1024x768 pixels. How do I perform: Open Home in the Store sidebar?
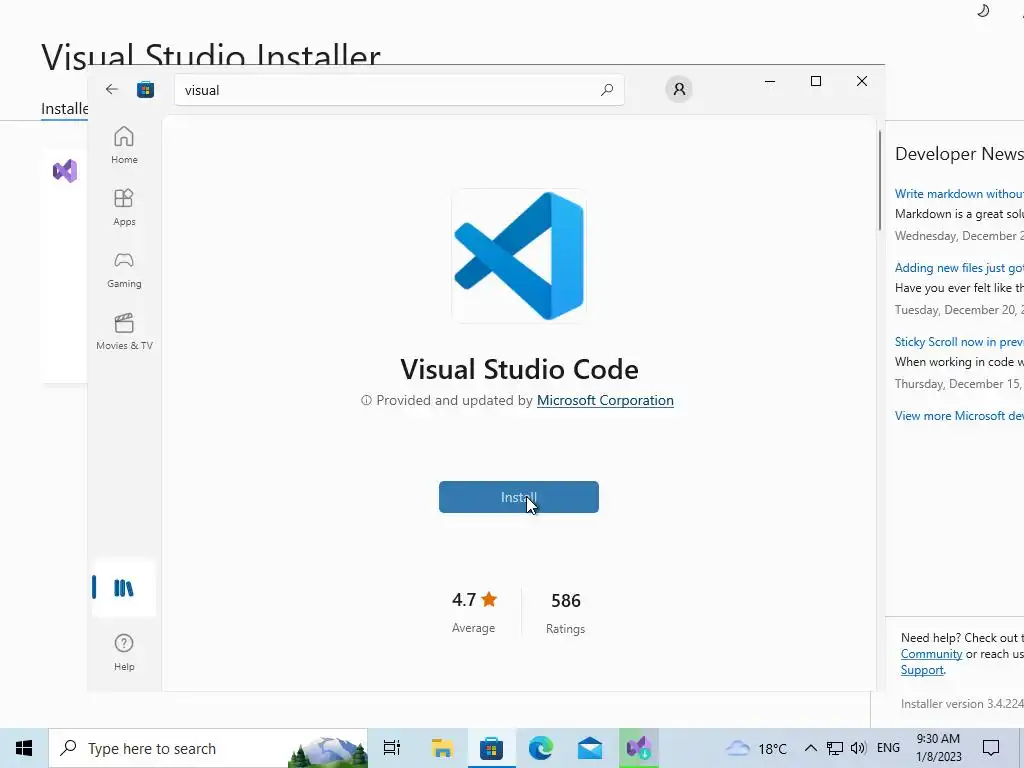point(124,145)
